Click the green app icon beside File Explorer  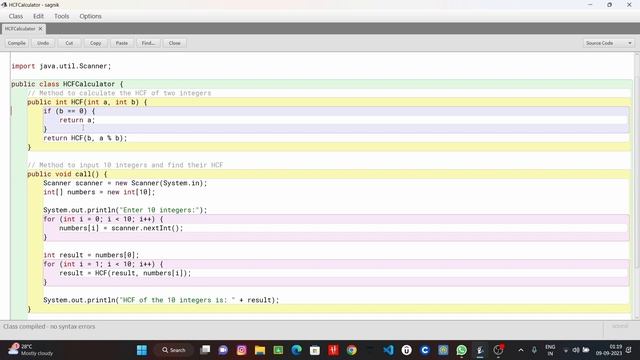tap(278, 350)
